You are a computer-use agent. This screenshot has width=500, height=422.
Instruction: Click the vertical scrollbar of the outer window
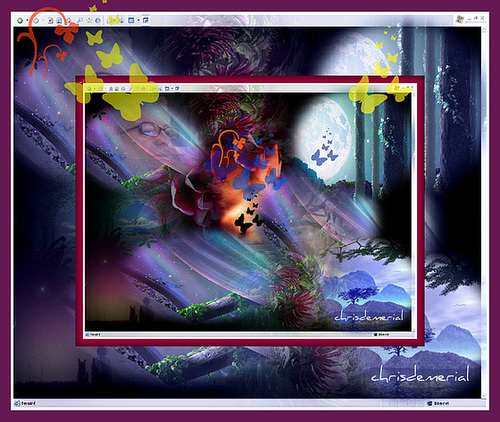pyautogui.click(x=484, y=213)
